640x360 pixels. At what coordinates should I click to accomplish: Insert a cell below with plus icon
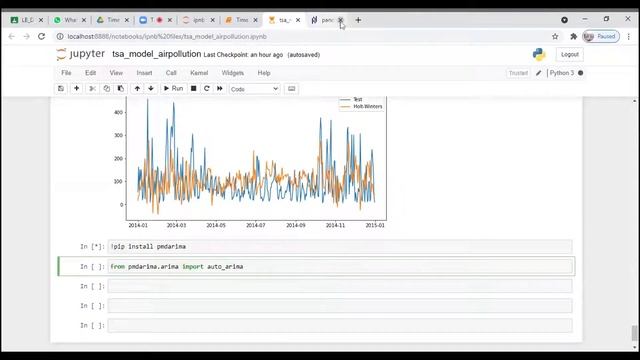pyautogui.click(x=76, y=89)
